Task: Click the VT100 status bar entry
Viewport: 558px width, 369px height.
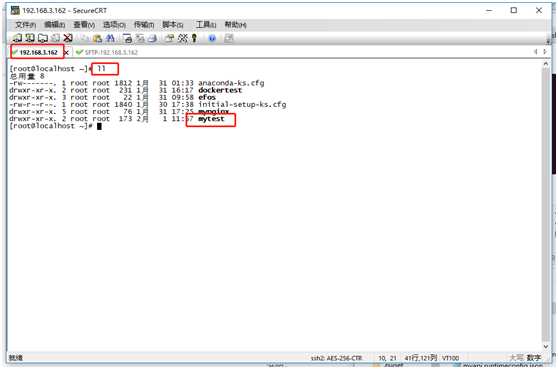Action: click(451, 358)
